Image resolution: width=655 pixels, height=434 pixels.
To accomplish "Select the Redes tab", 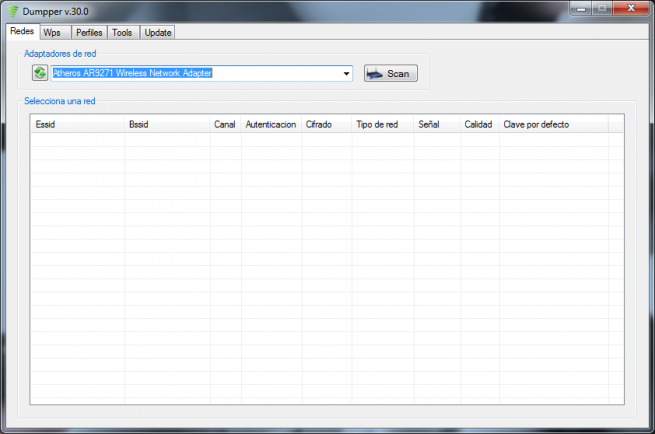I will click(x=21, y=32).
